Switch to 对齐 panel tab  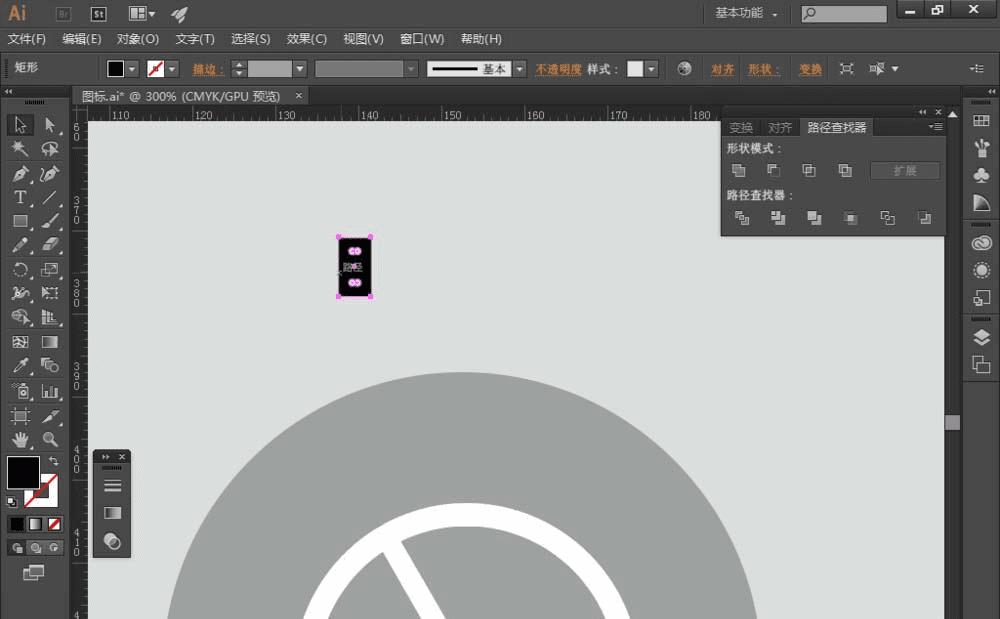click(x=780, y=127)
